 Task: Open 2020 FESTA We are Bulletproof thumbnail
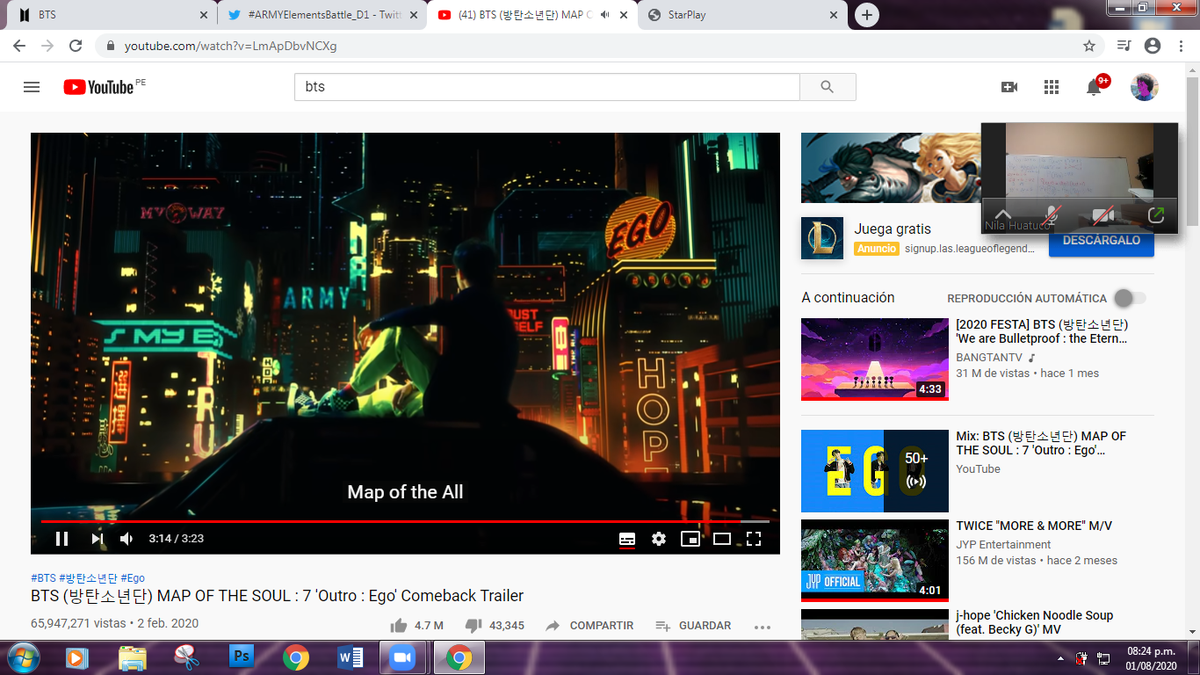(x=875, y=359)
